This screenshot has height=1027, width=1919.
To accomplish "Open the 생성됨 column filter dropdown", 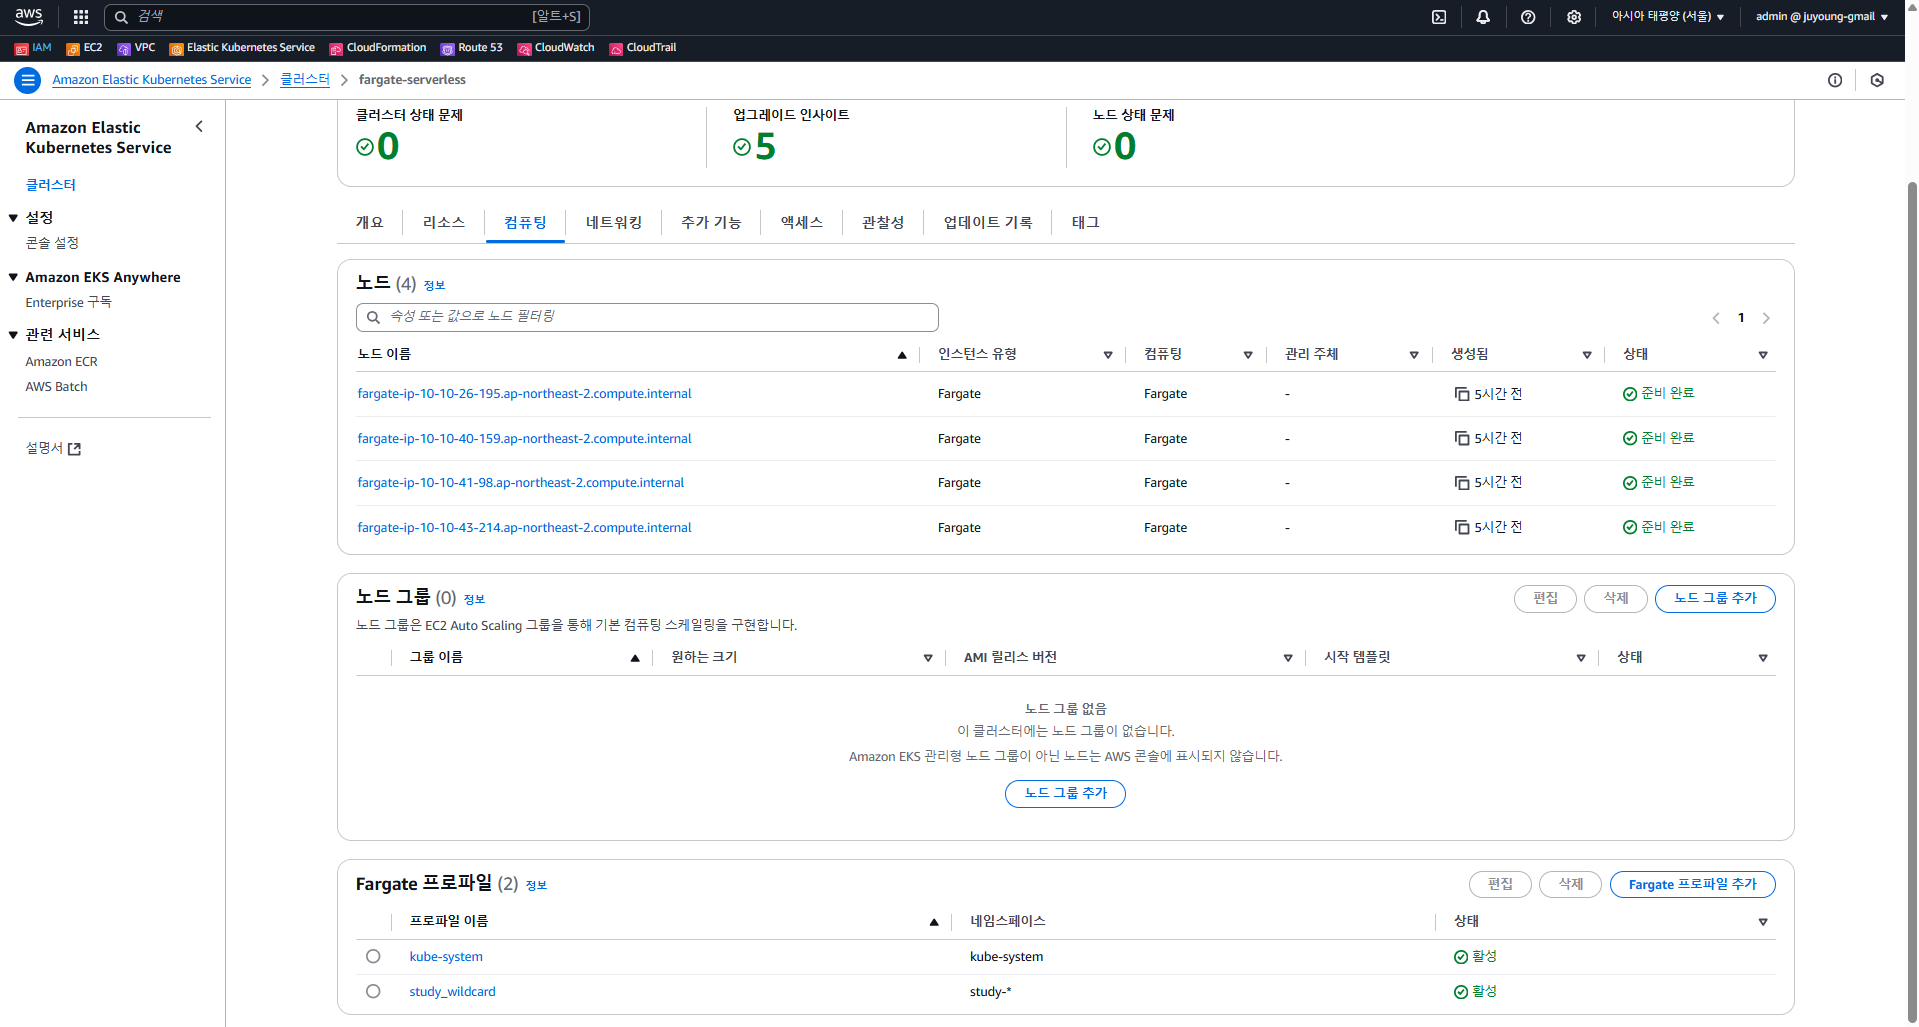I will [x=1587, y=355].
